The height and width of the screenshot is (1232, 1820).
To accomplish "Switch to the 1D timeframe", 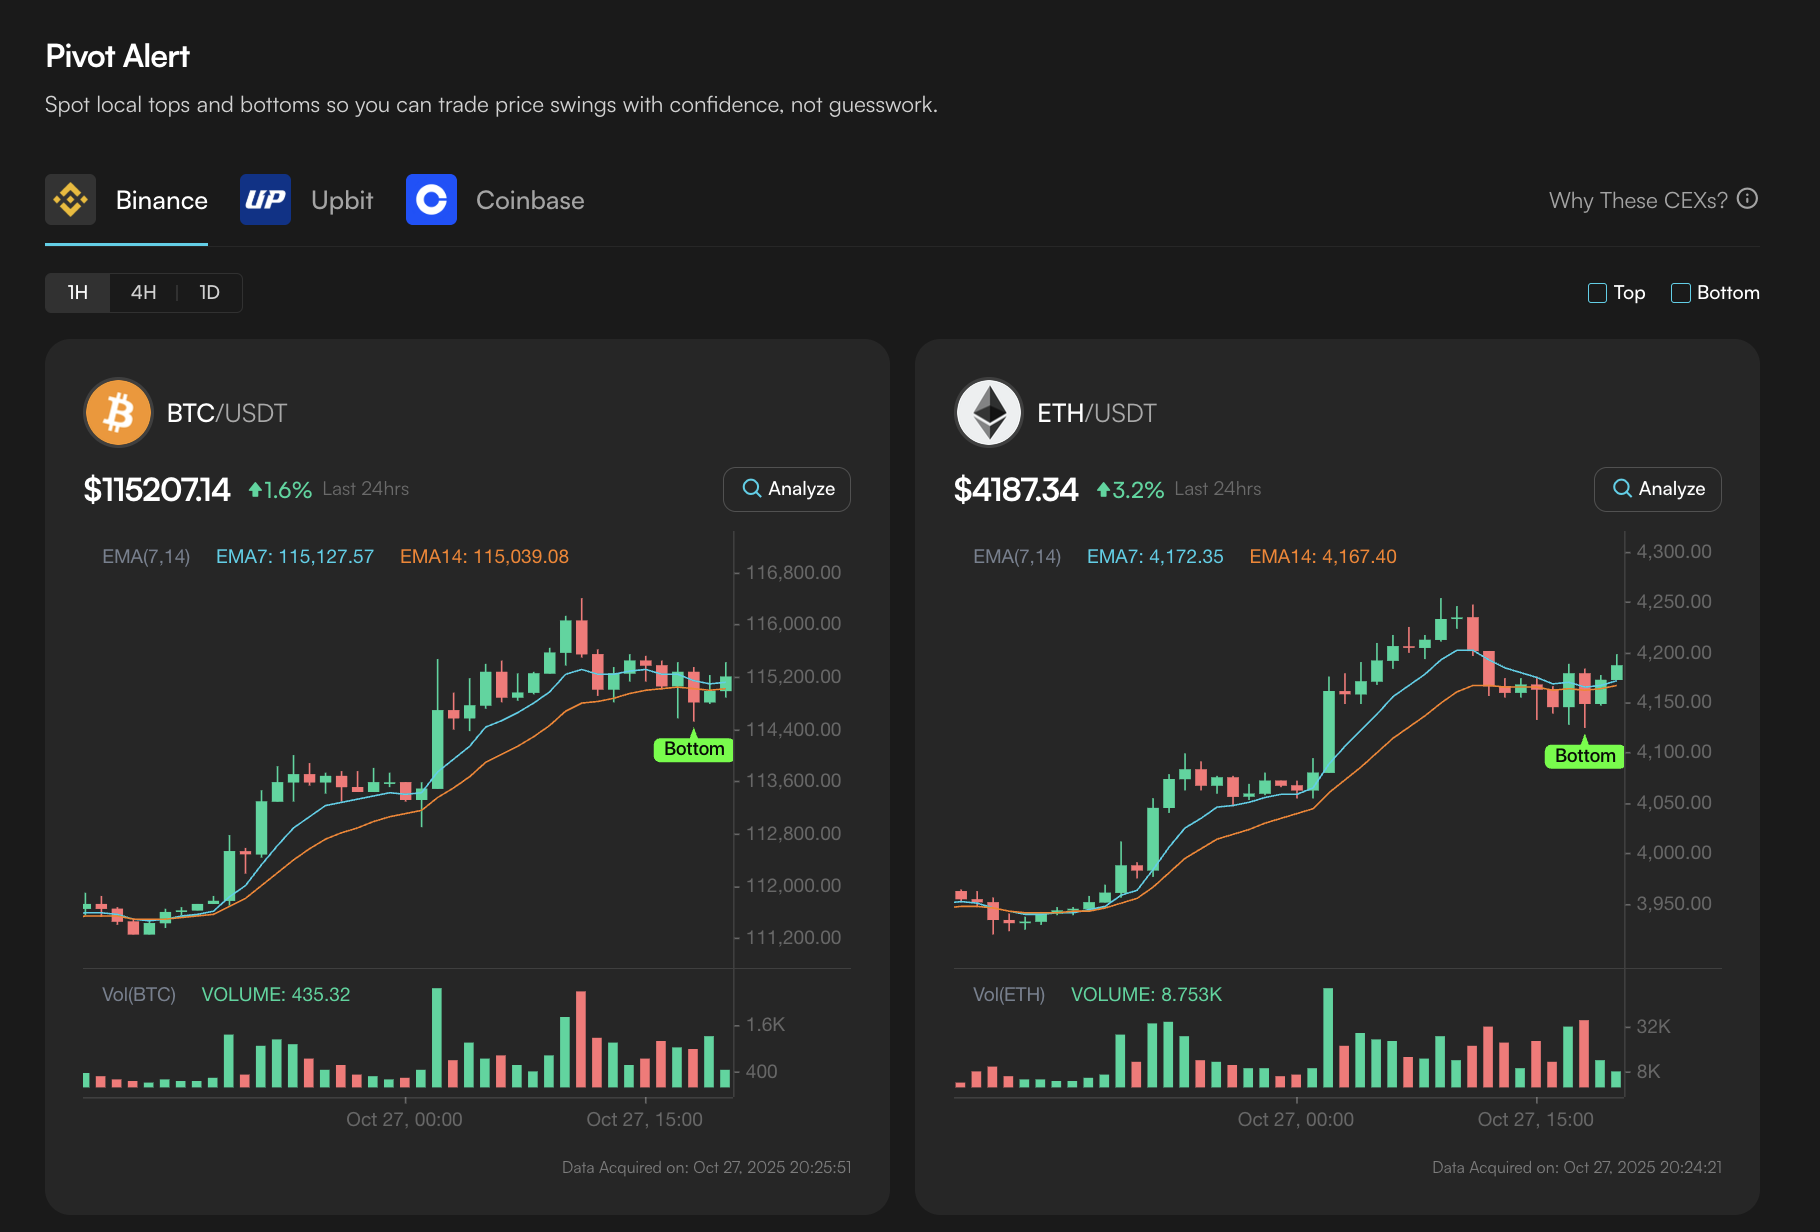I will [209, 293].
